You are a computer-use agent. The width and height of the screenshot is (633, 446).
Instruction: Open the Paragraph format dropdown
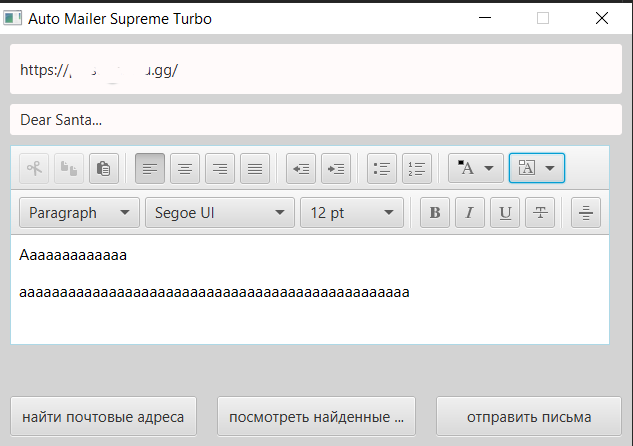pyautogui.click(x=79, y=213)
